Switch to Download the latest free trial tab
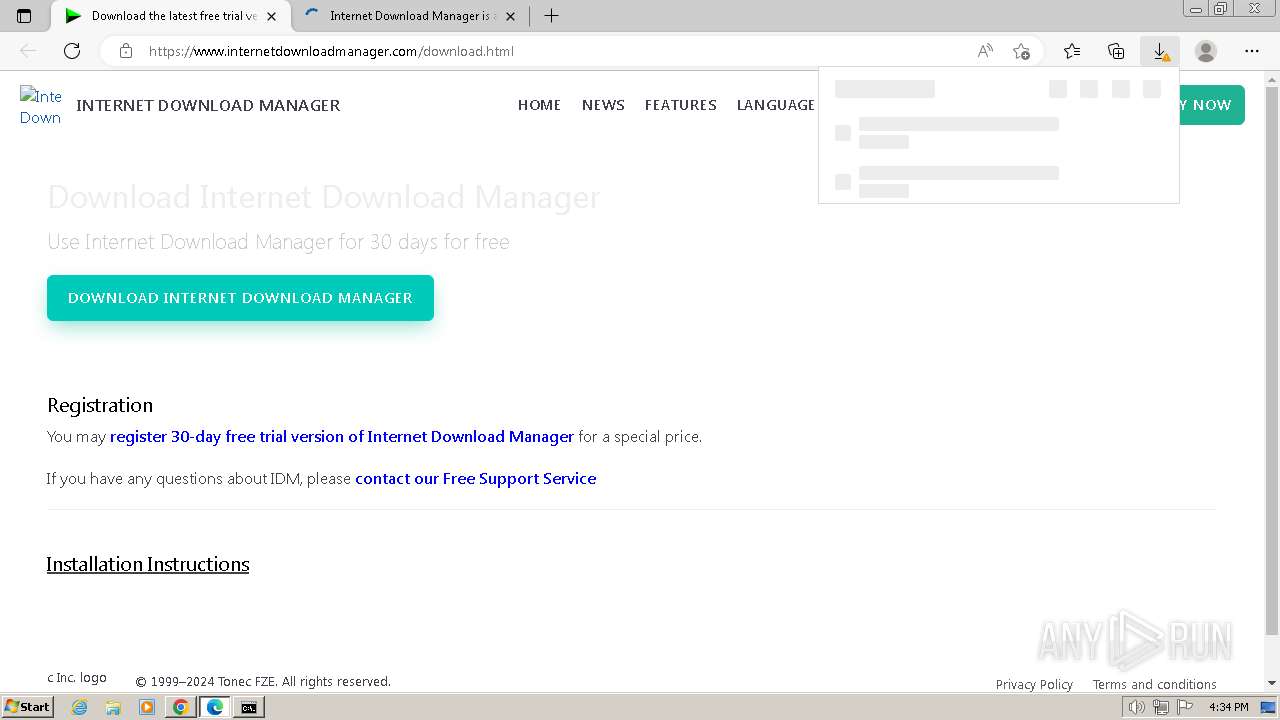 170,16
